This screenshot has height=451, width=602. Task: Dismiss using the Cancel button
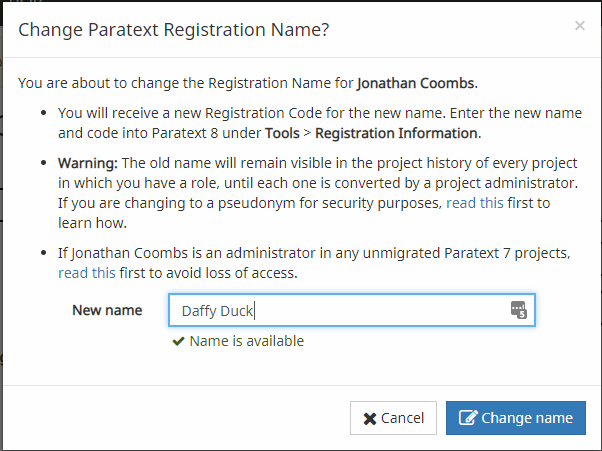(x=393, y=418)
